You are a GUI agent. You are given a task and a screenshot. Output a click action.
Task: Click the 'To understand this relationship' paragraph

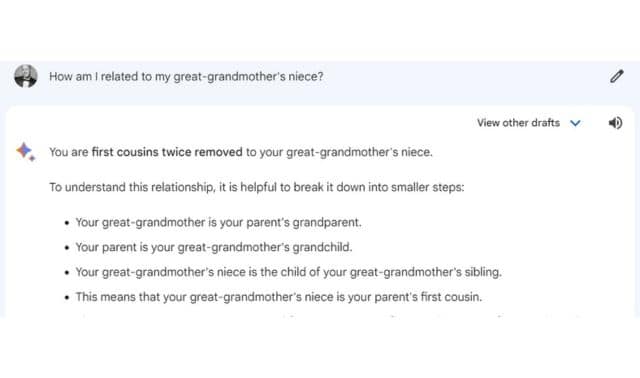(257, 187)
